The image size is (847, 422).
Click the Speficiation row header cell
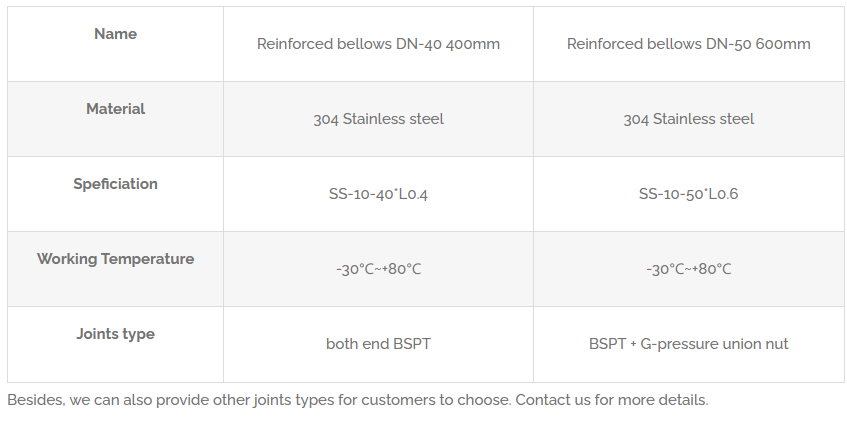tap(115, 184)
